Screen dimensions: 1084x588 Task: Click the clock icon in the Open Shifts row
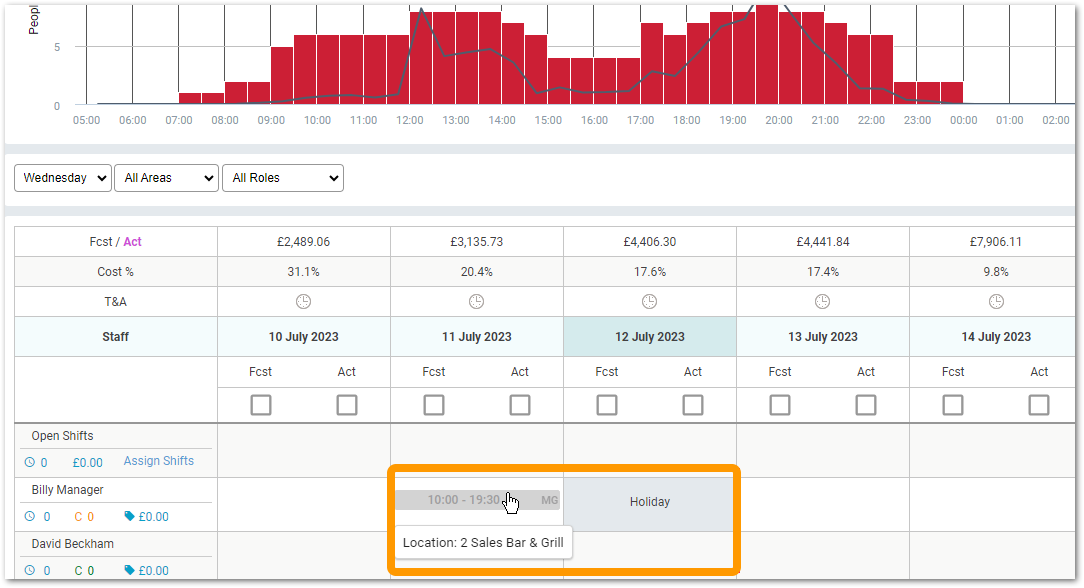(x=30, y=462)
